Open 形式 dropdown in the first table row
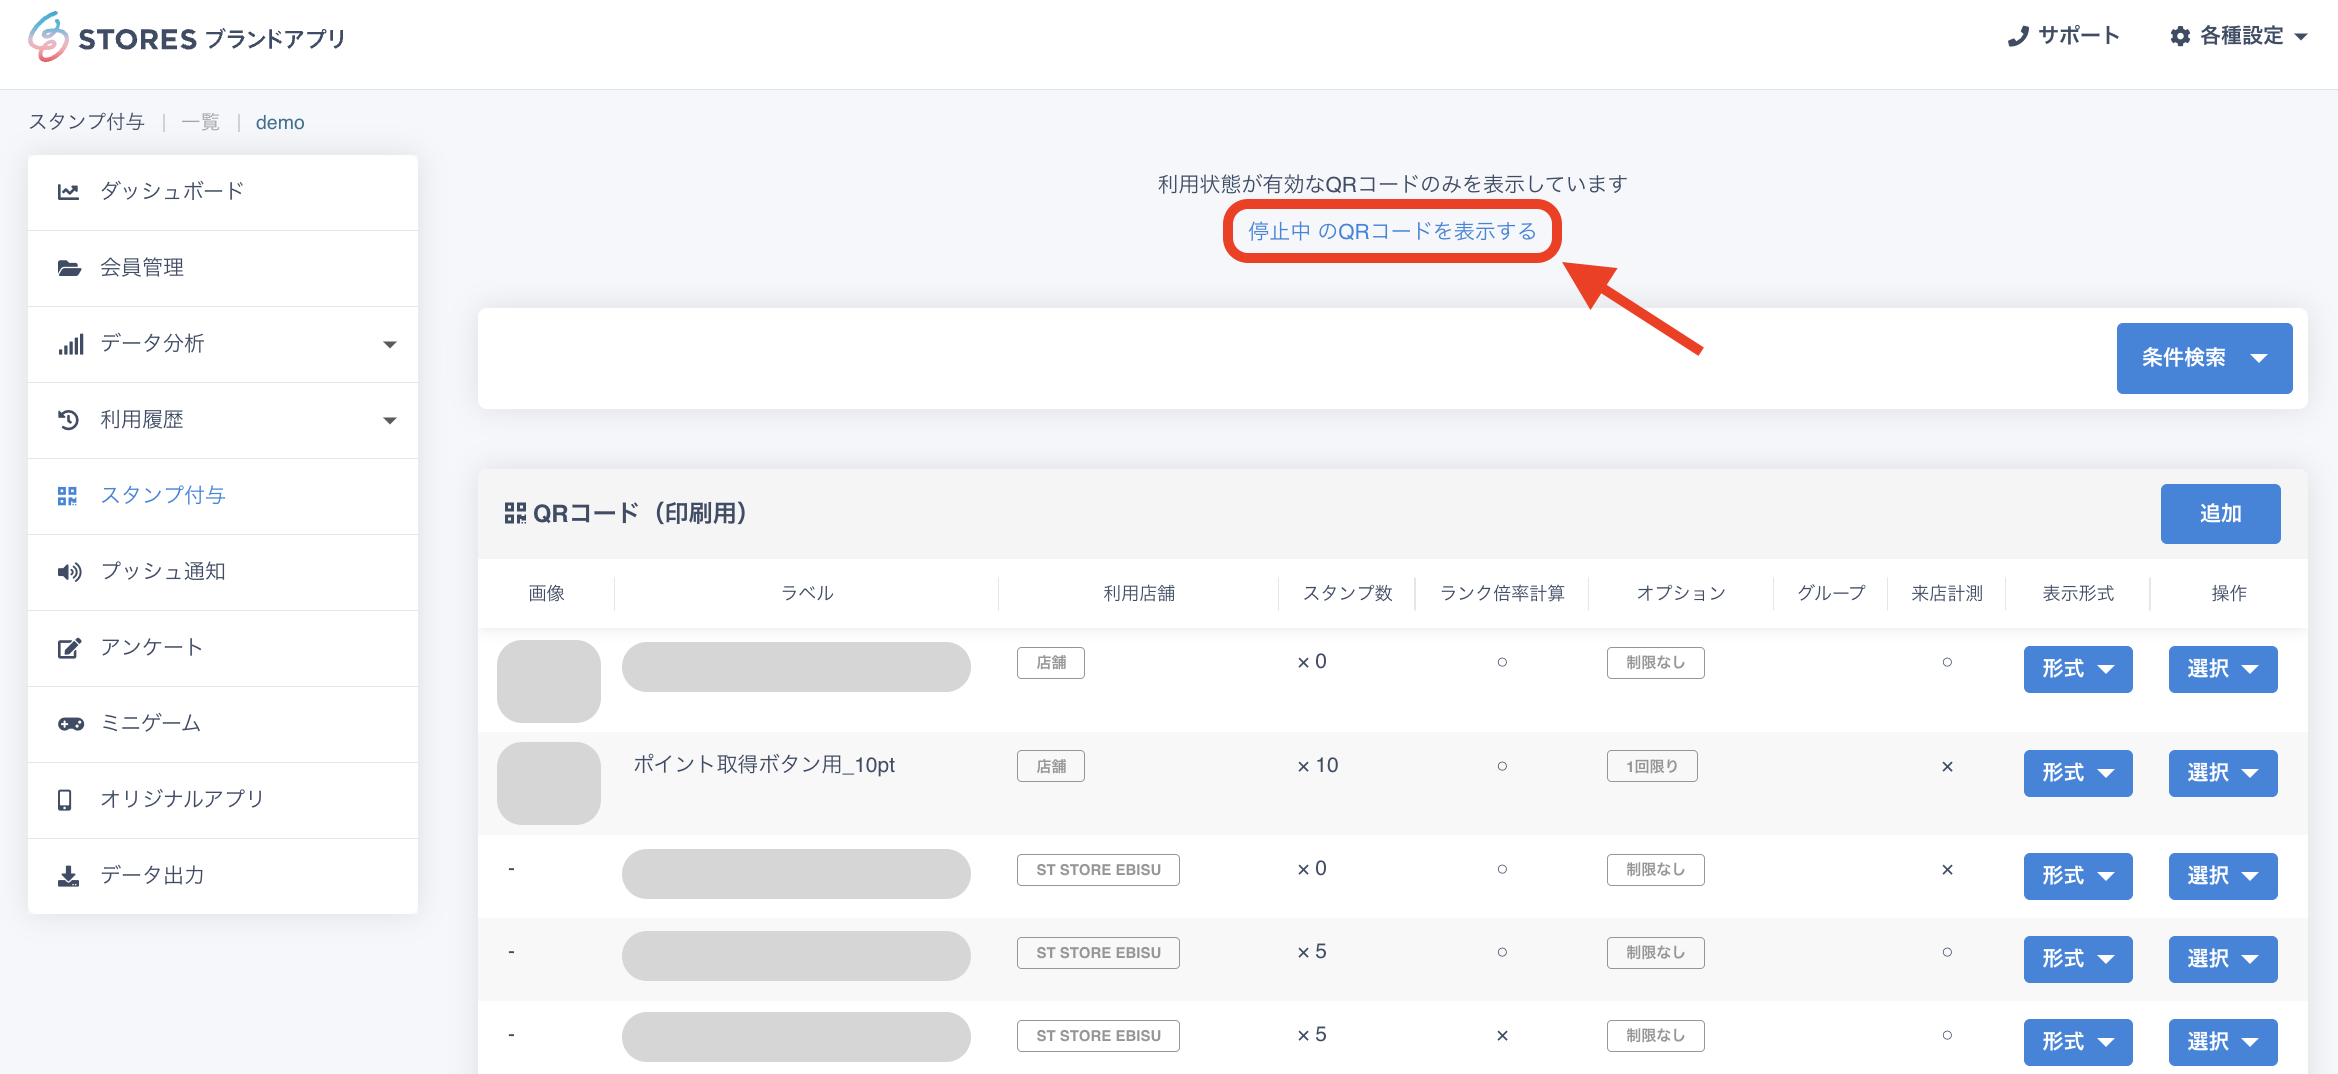 (2078, 669)
